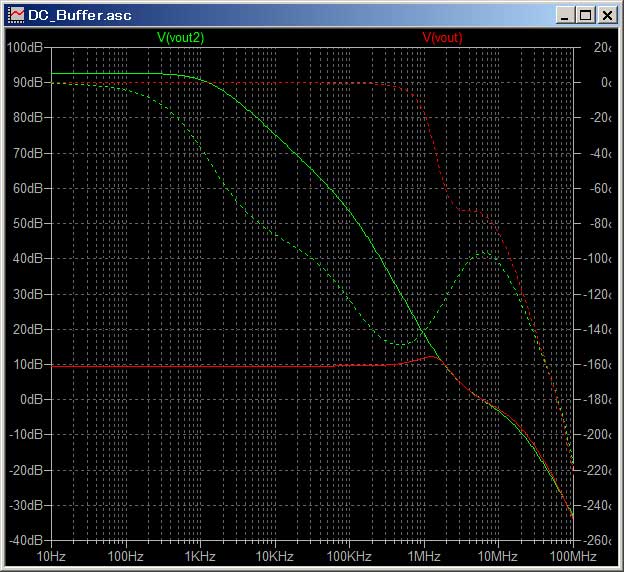Click the V(vout) red trace label
The height and width of the screenshot is (572, 624).
(442, 37)
